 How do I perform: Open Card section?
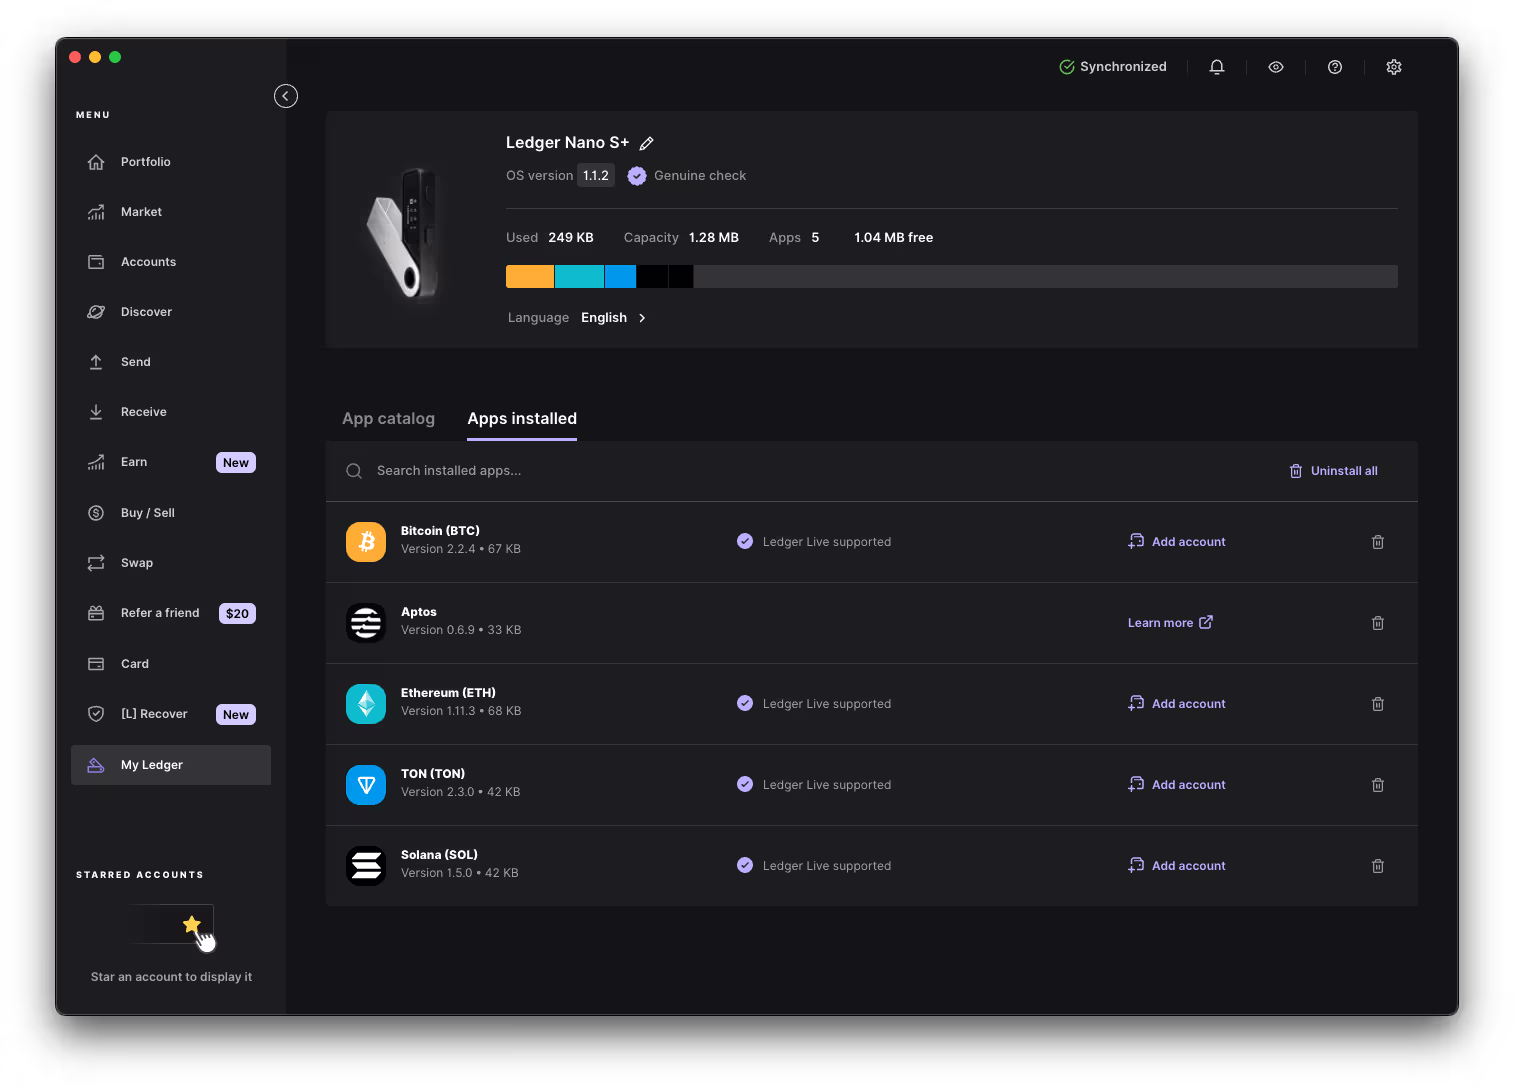click(171, 664)
